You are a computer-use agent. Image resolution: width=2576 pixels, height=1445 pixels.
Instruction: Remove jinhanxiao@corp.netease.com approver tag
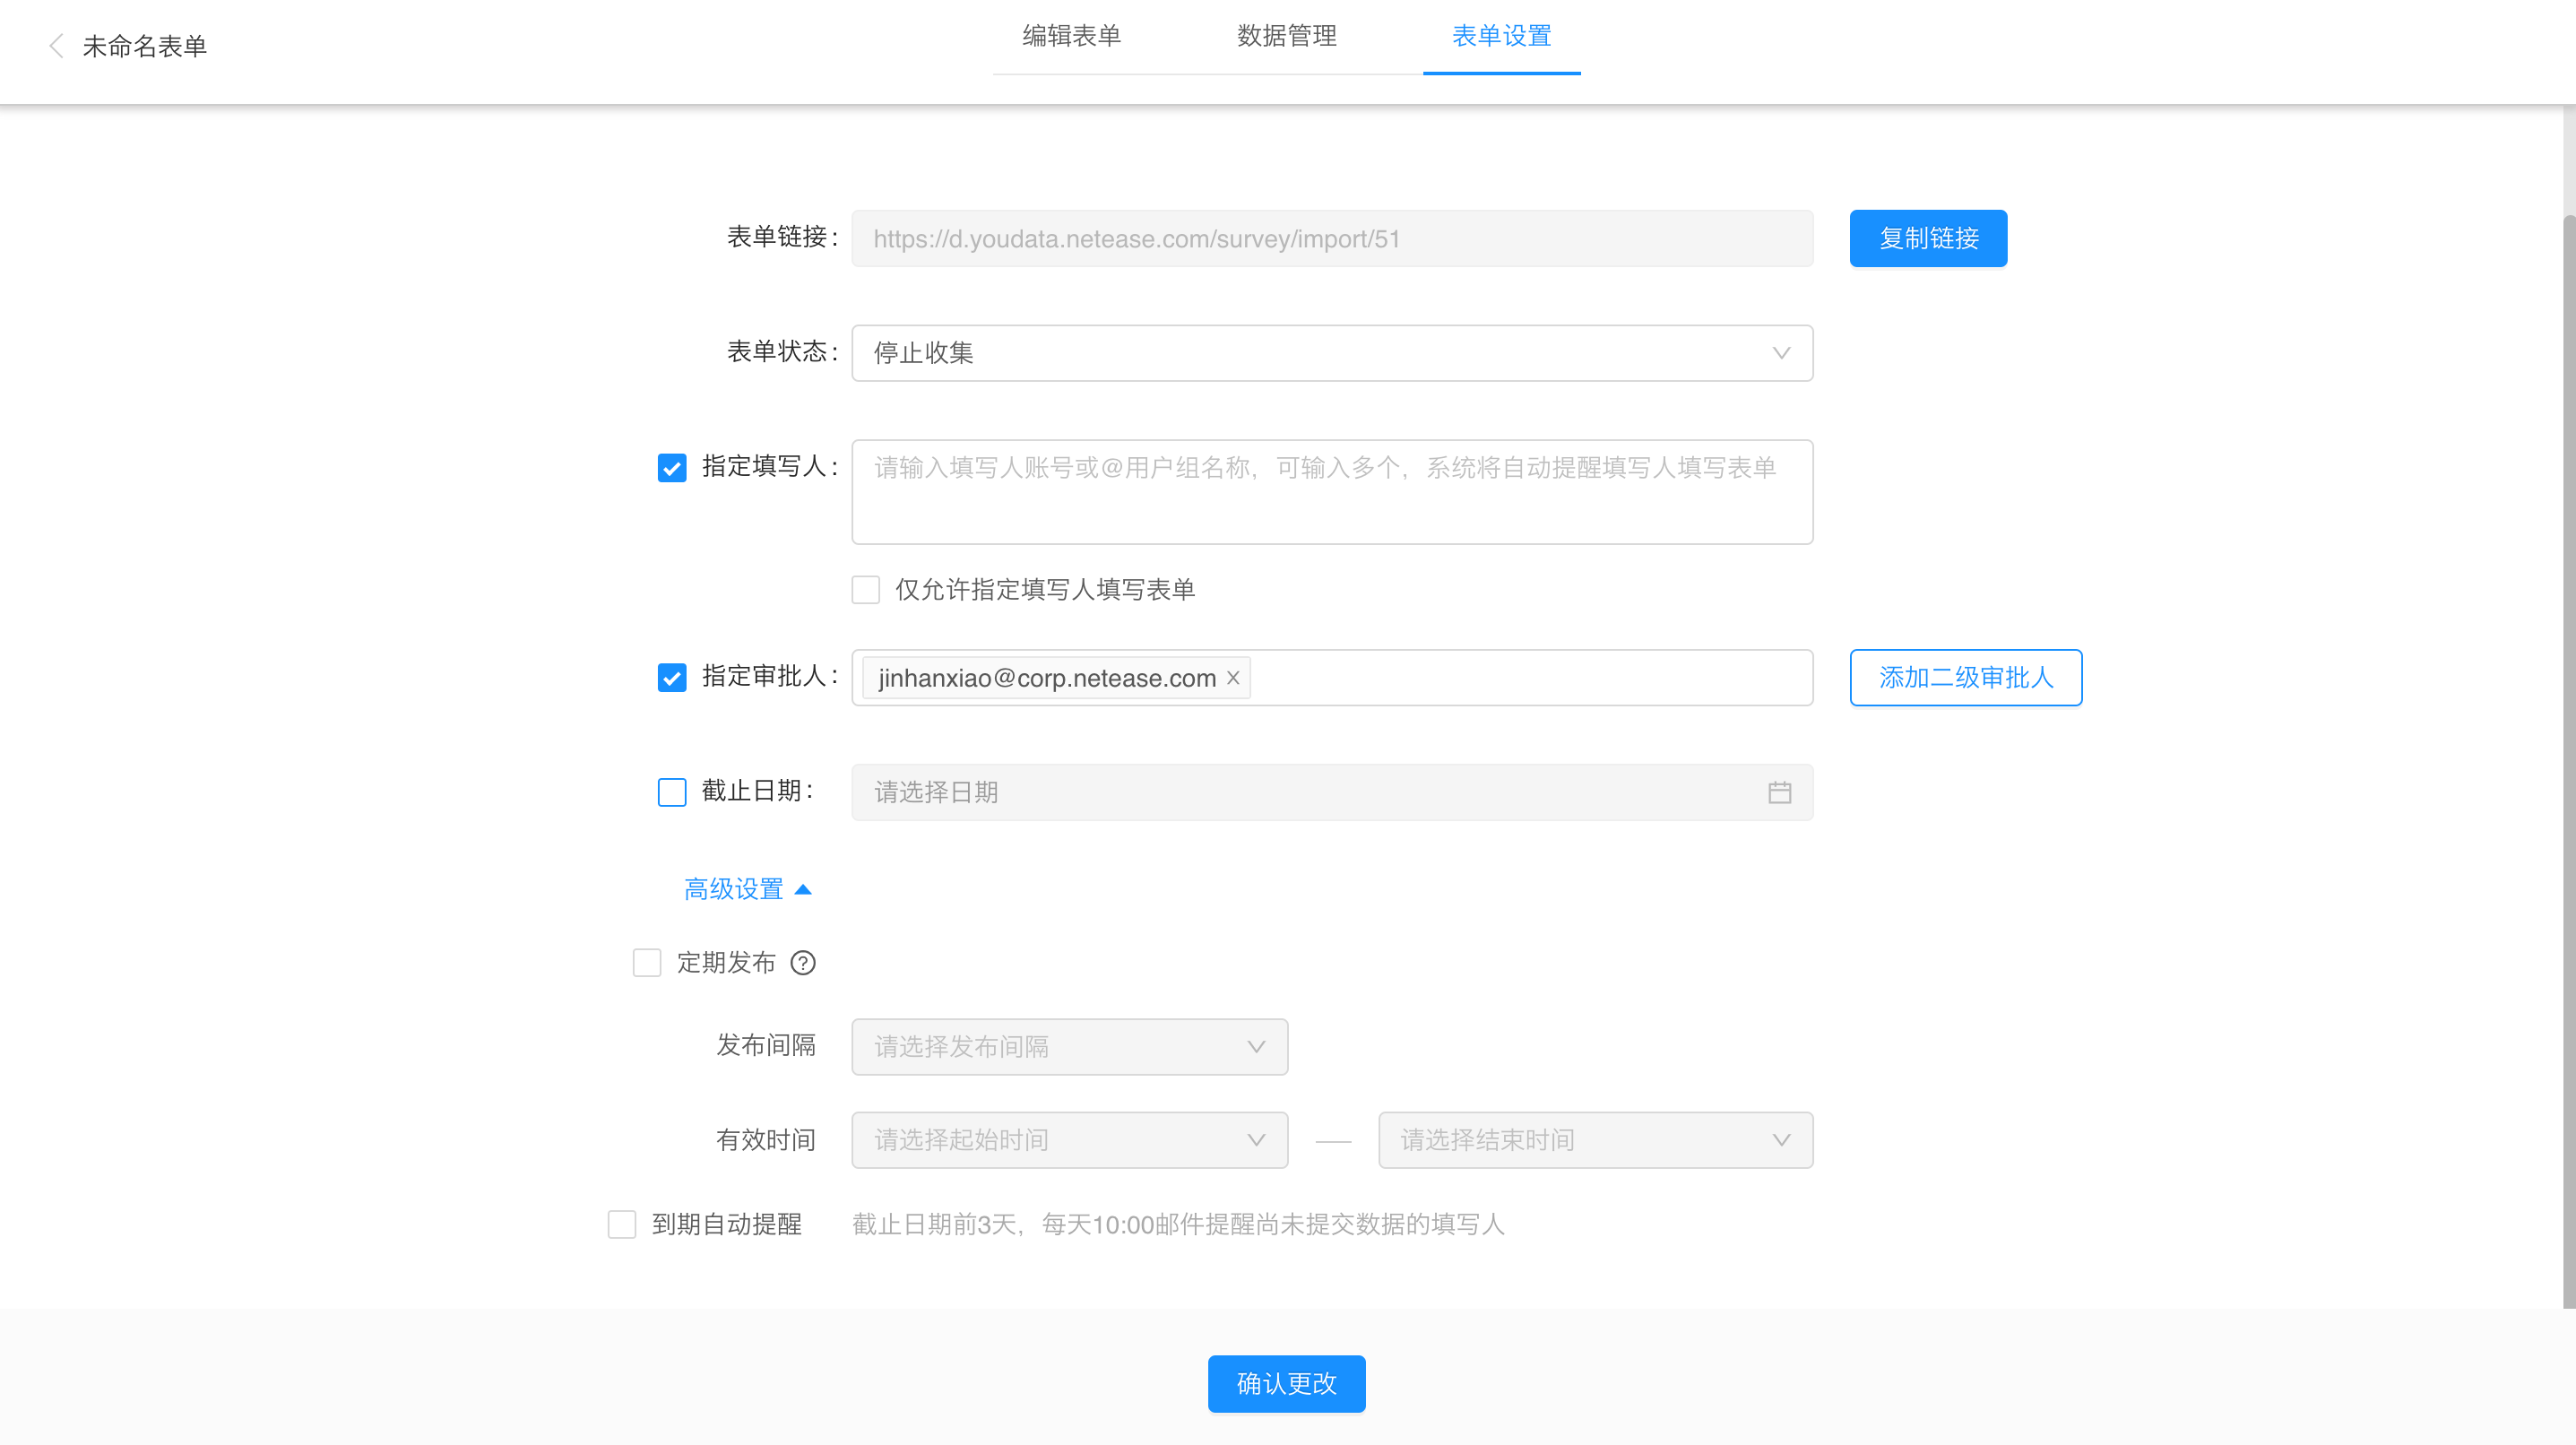(1233, 677)
